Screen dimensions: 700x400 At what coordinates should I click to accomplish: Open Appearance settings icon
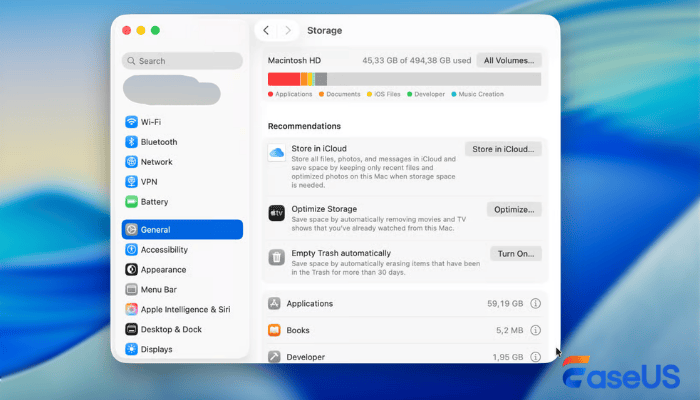(131, 270)
